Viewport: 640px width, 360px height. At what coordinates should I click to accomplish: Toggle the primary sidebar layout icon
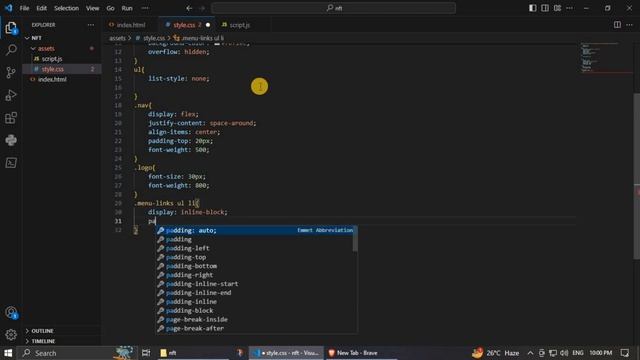click(x=533, y=8)
